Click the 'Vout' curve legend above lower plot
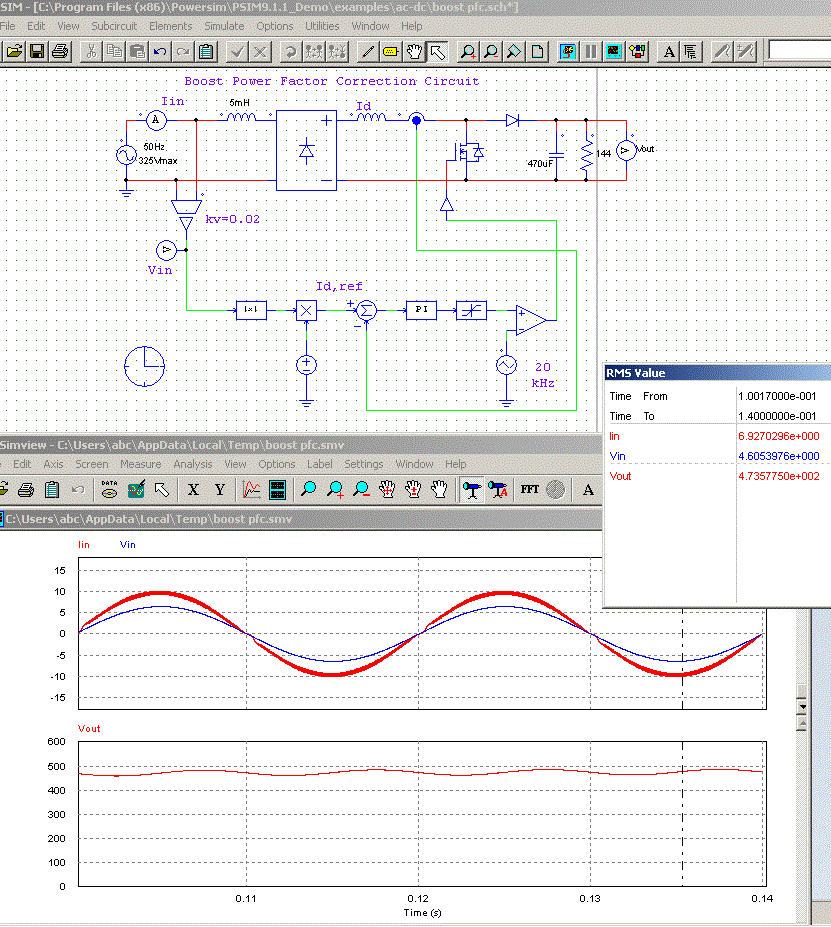 [x=89, y=728]
